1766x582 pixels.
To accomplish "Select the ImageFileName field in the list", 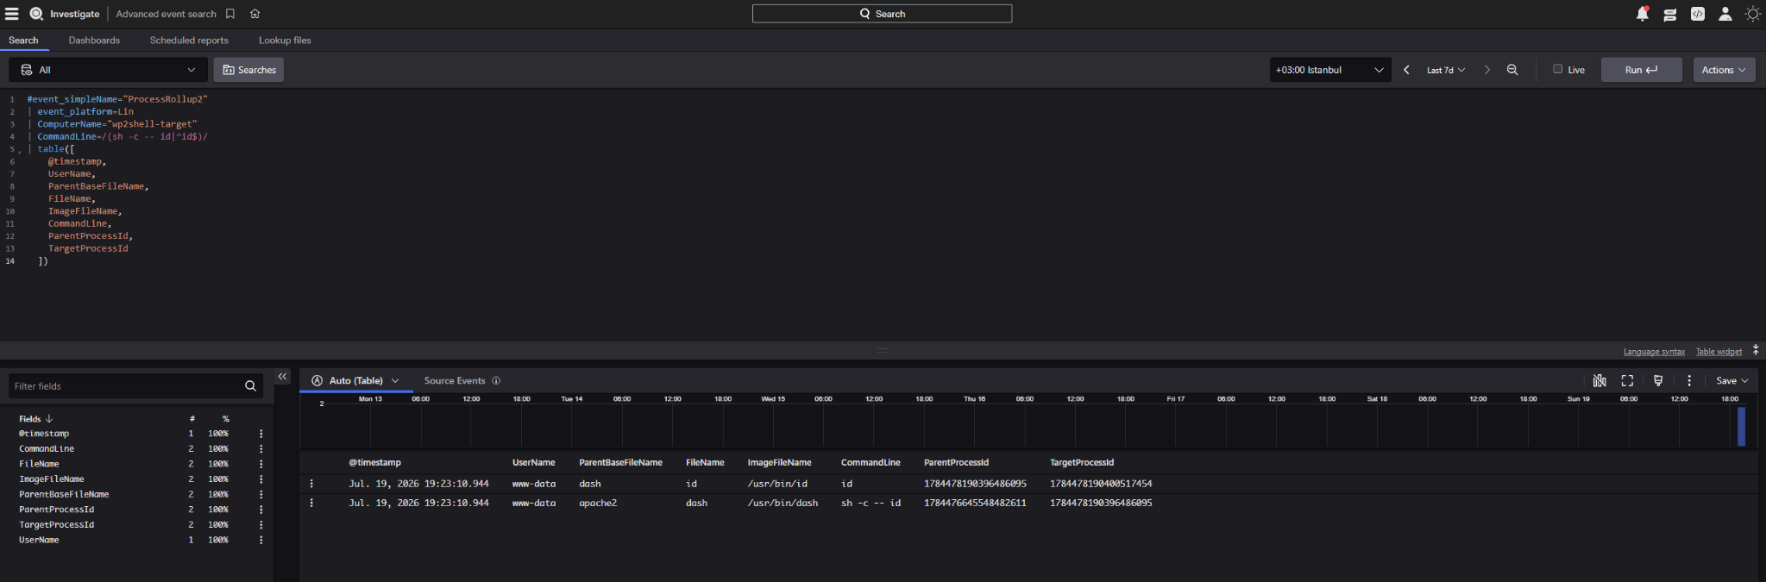I will (x=52, y=480).
